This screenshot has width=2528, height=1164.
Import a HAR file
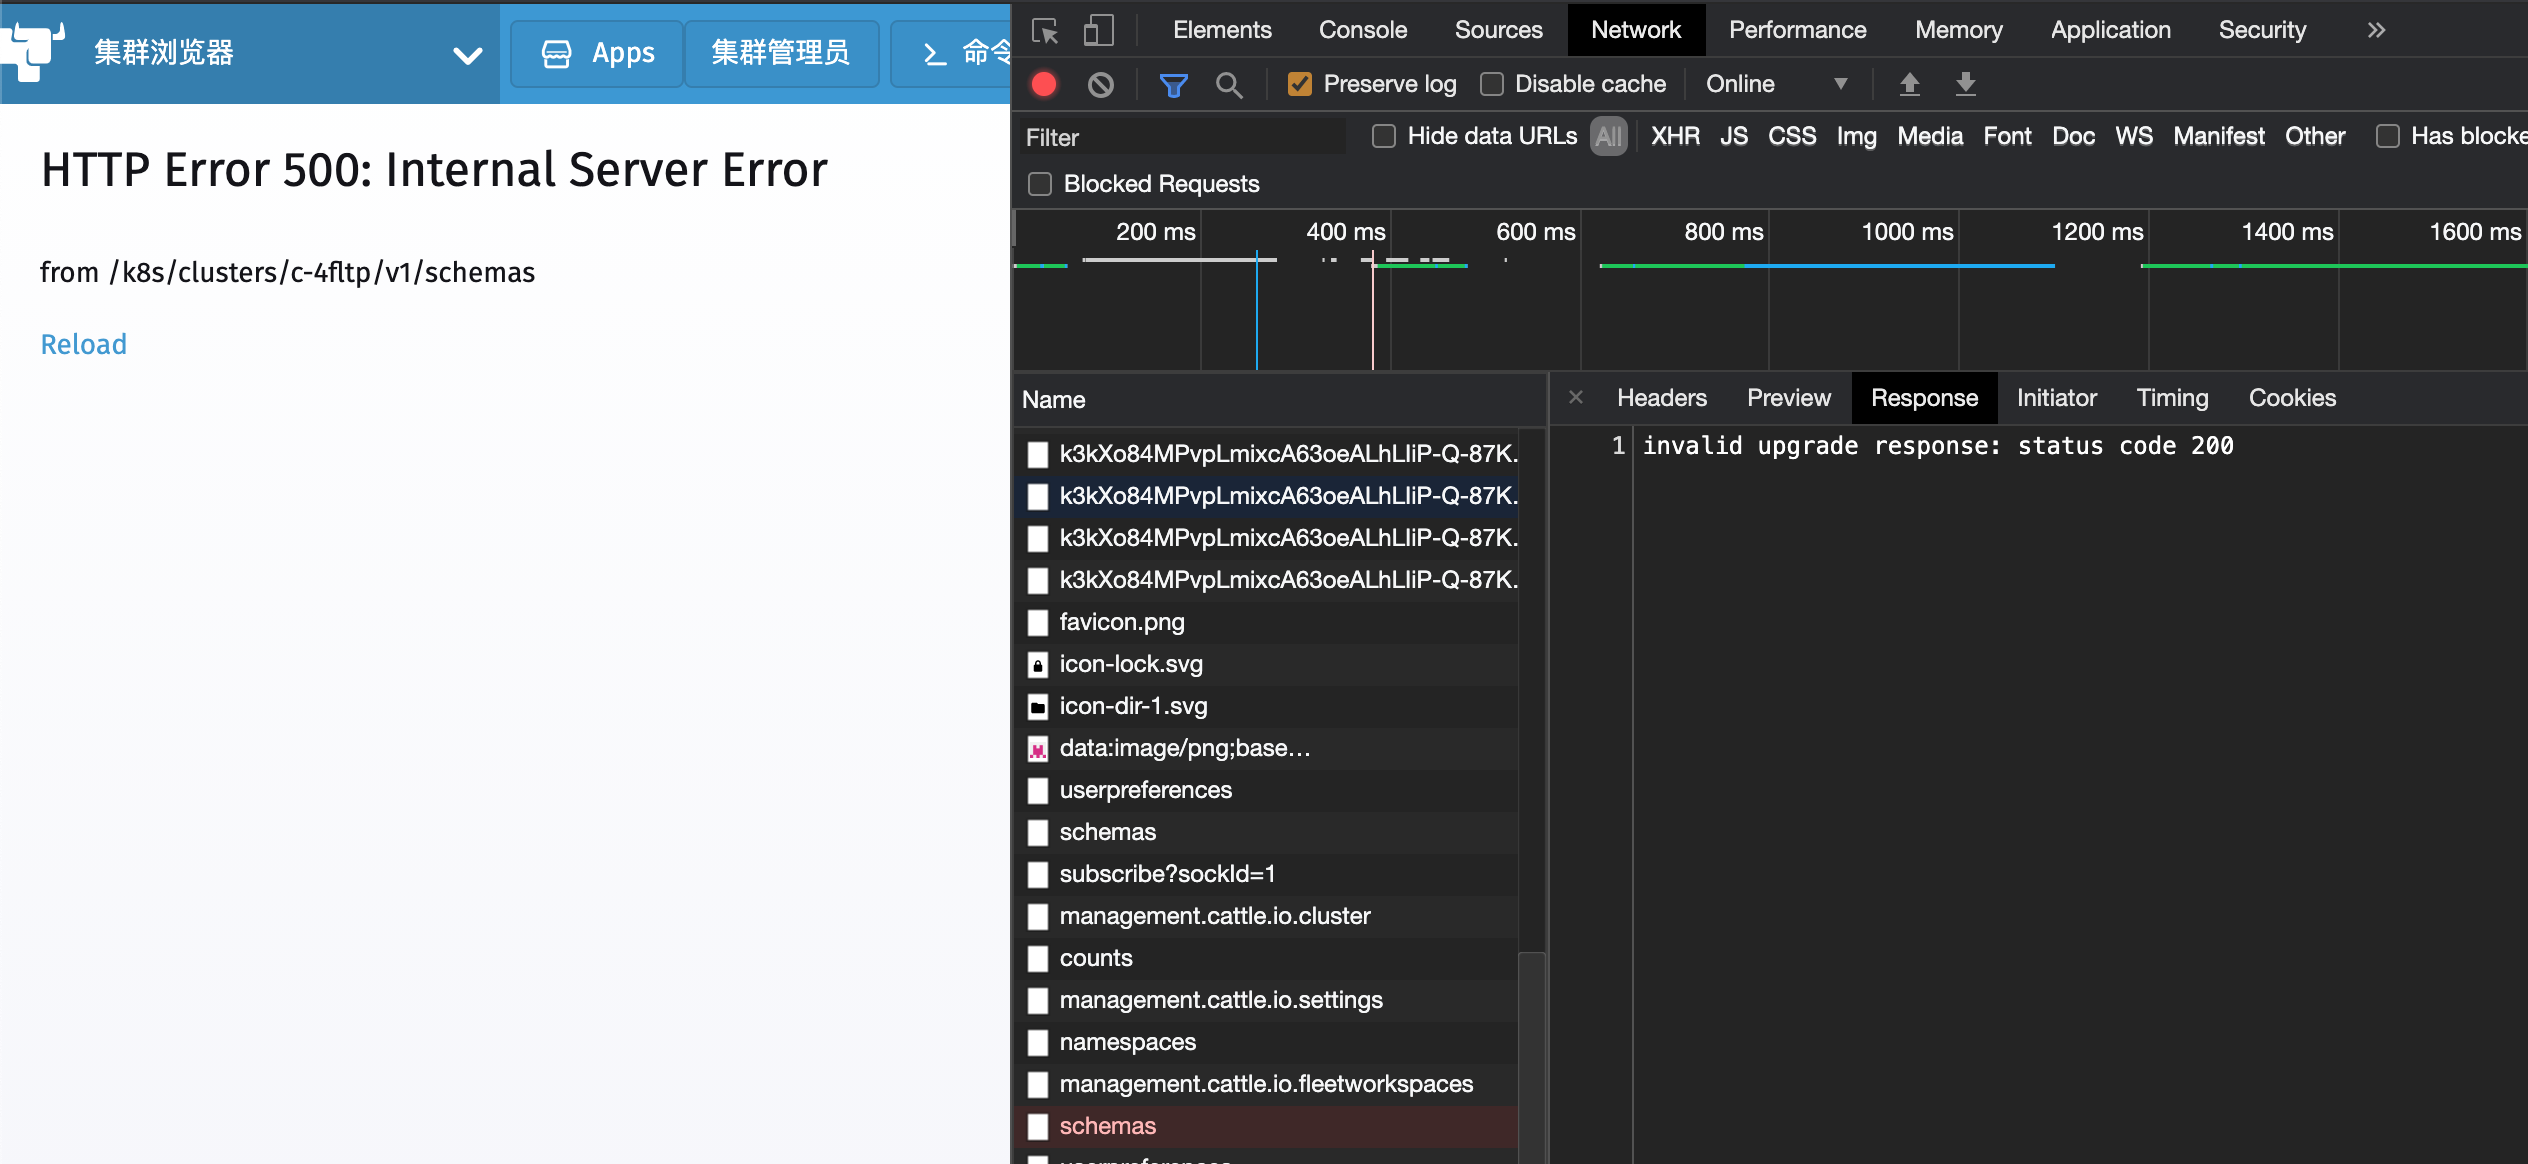[x=1910, y=84]
